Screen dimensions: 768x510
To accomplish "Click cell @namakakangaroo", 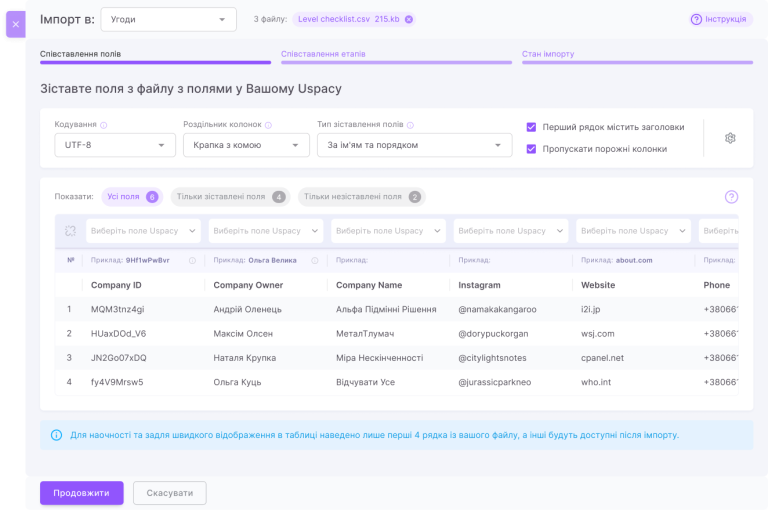I will (x=497, y=310).
